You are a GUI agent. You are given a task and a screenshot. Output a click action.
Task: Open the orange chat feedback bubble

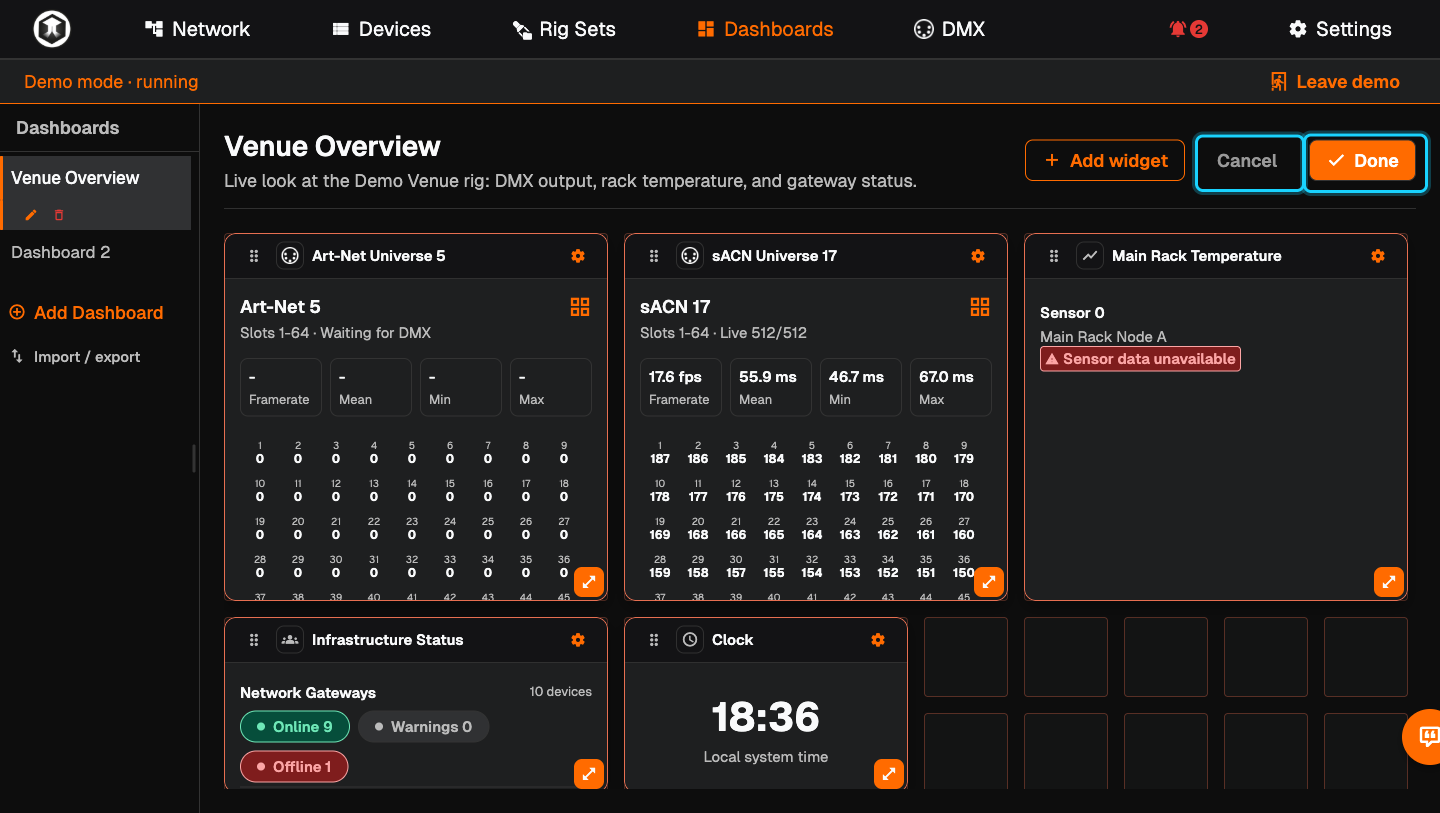coord(1424,737)
